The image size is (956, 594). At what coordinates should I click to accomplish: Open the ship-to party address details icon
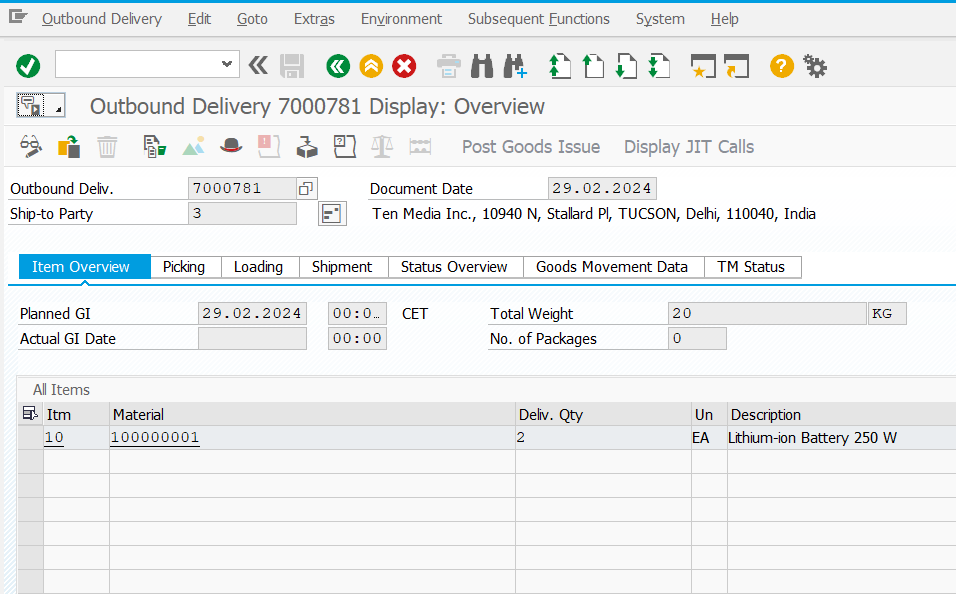(332, 214)
